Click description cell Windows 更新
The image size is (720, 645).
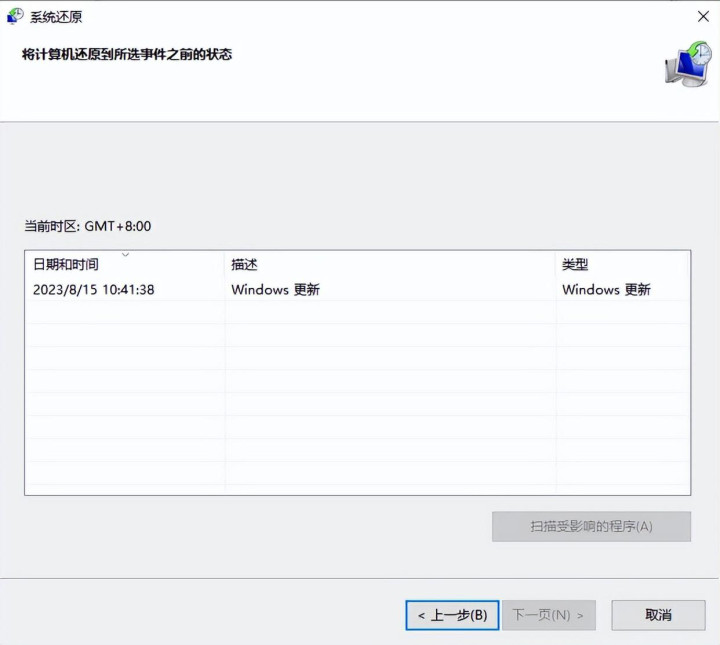276,290
